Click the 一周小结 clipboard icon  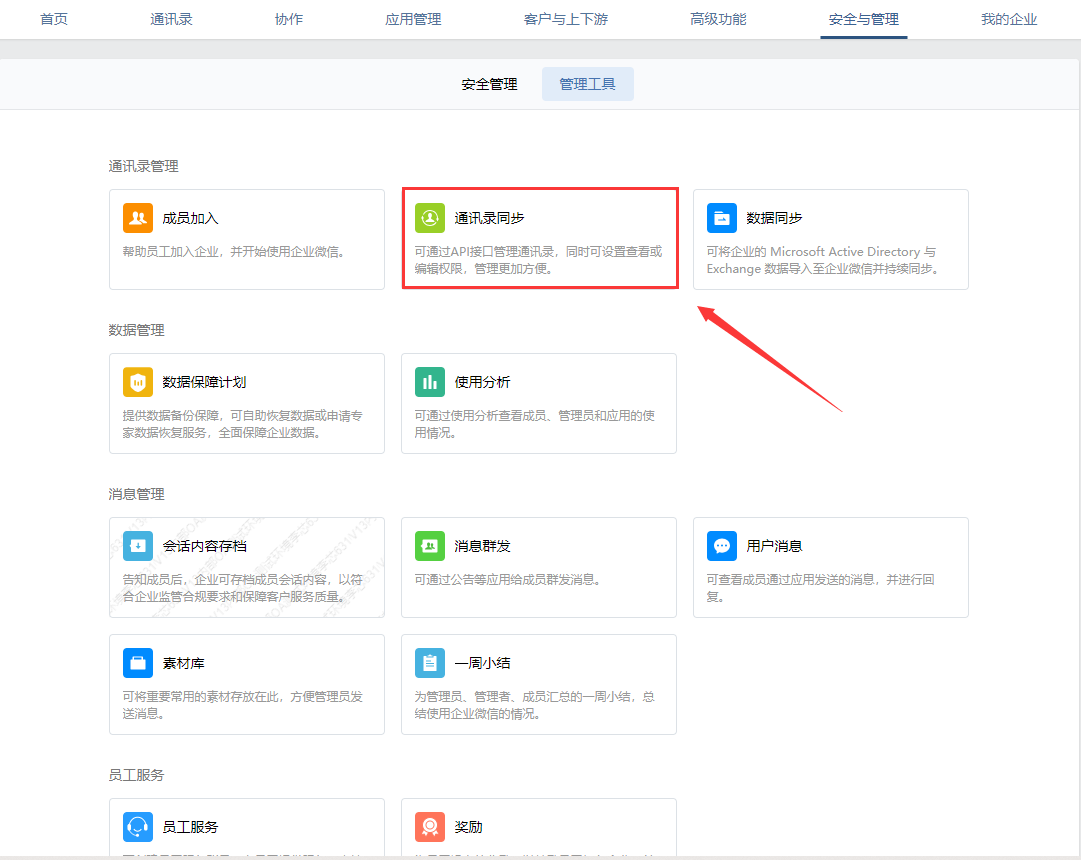pyautogui.click(x=430, y=663)
